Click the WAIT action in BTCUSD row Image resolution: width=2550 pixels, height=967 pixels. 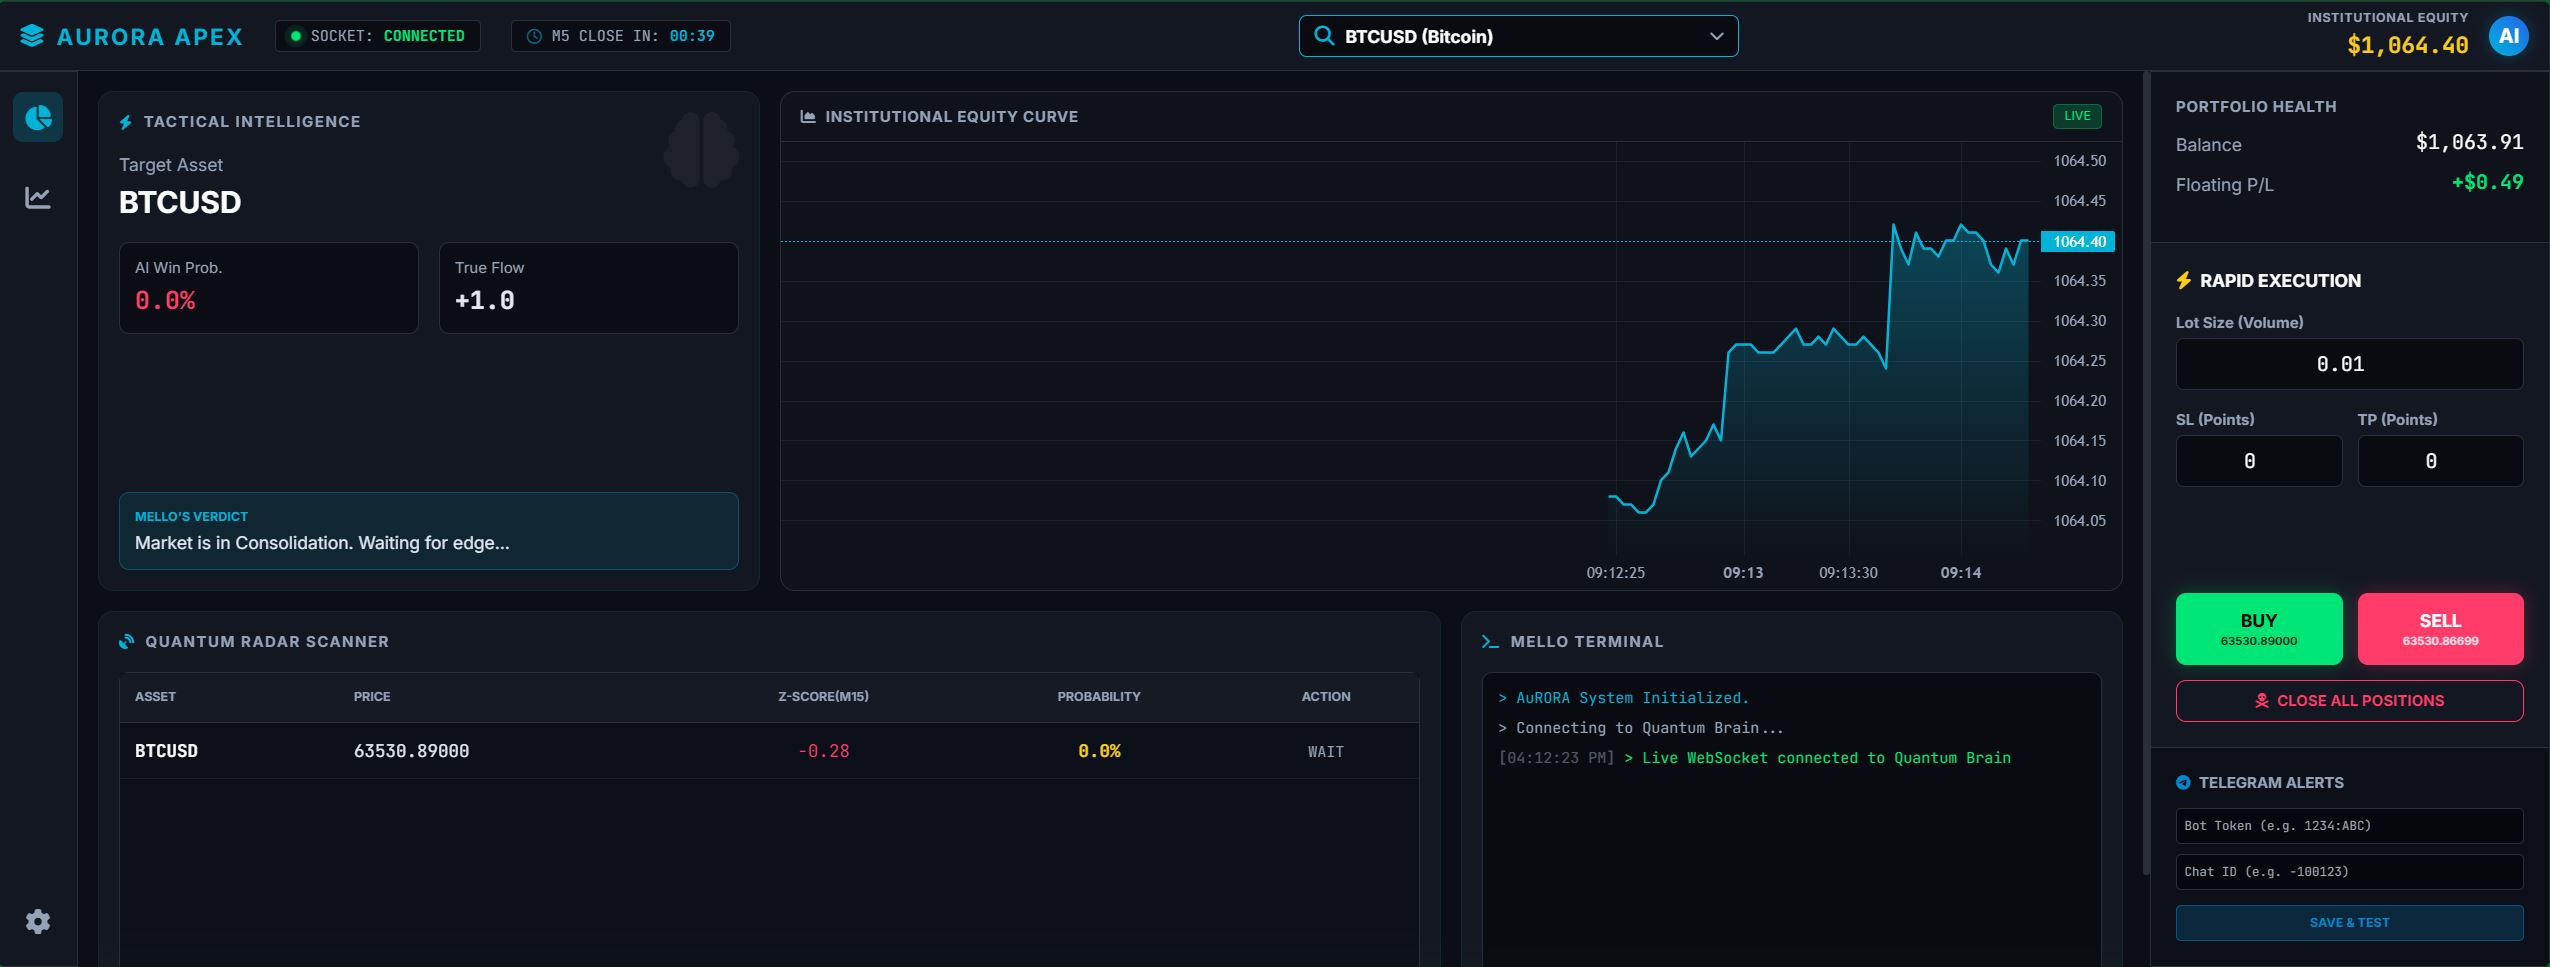tap(1326, 752)
